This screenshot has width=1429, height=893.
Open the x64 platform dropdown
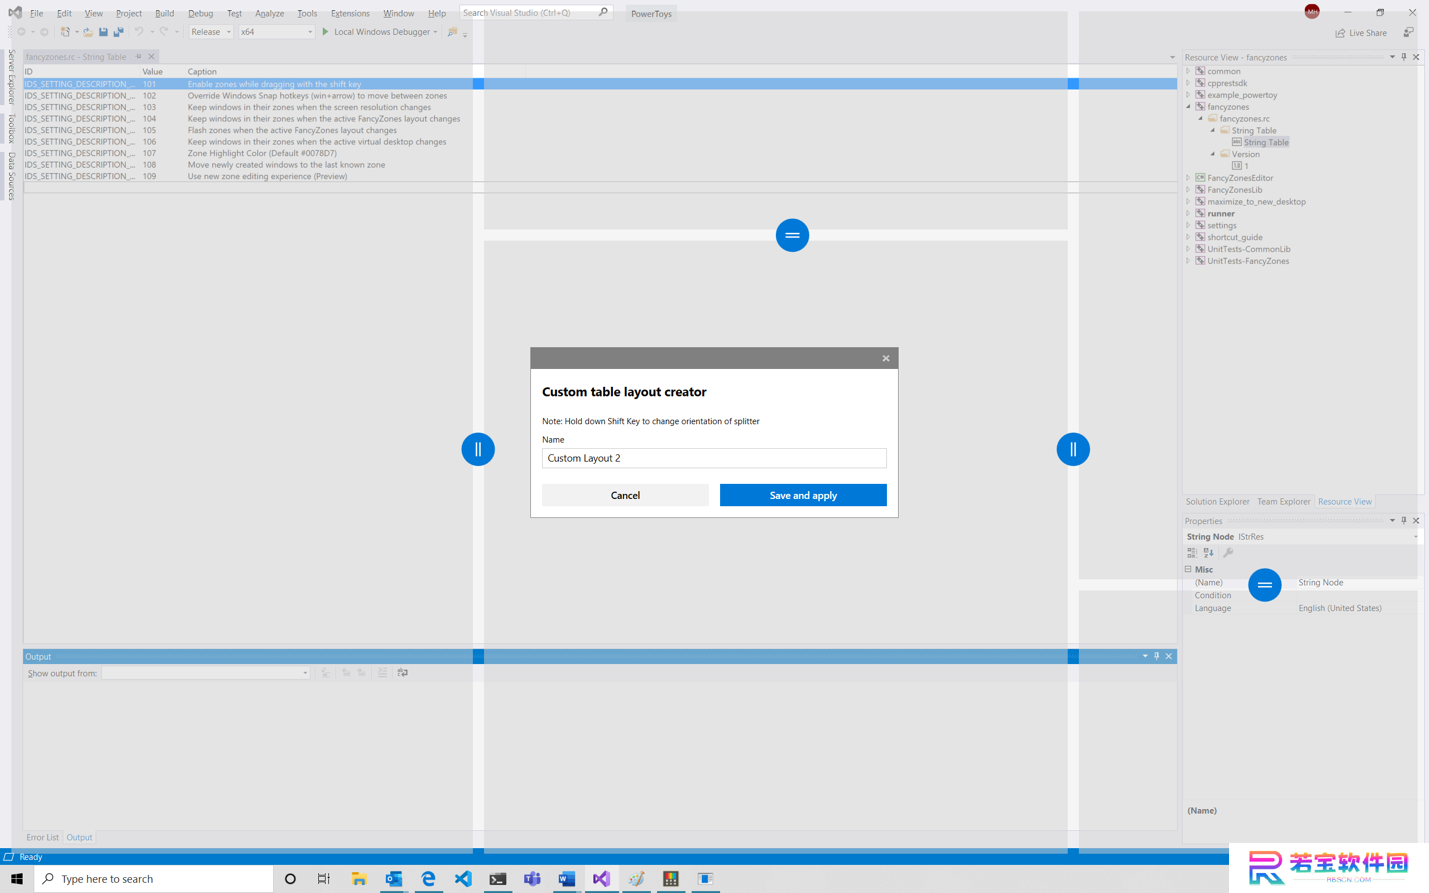(276, 32)
